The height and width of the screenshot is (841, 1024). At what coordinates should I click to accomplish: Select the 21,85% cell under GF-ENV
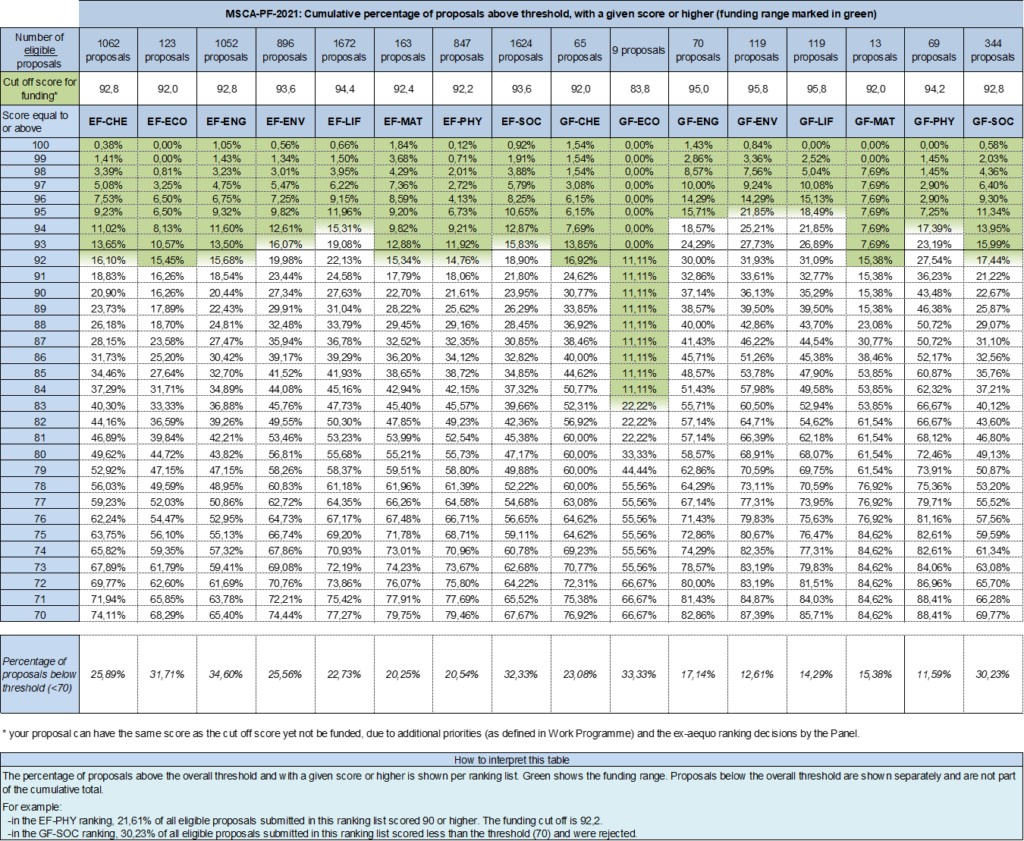click(756, 212)
